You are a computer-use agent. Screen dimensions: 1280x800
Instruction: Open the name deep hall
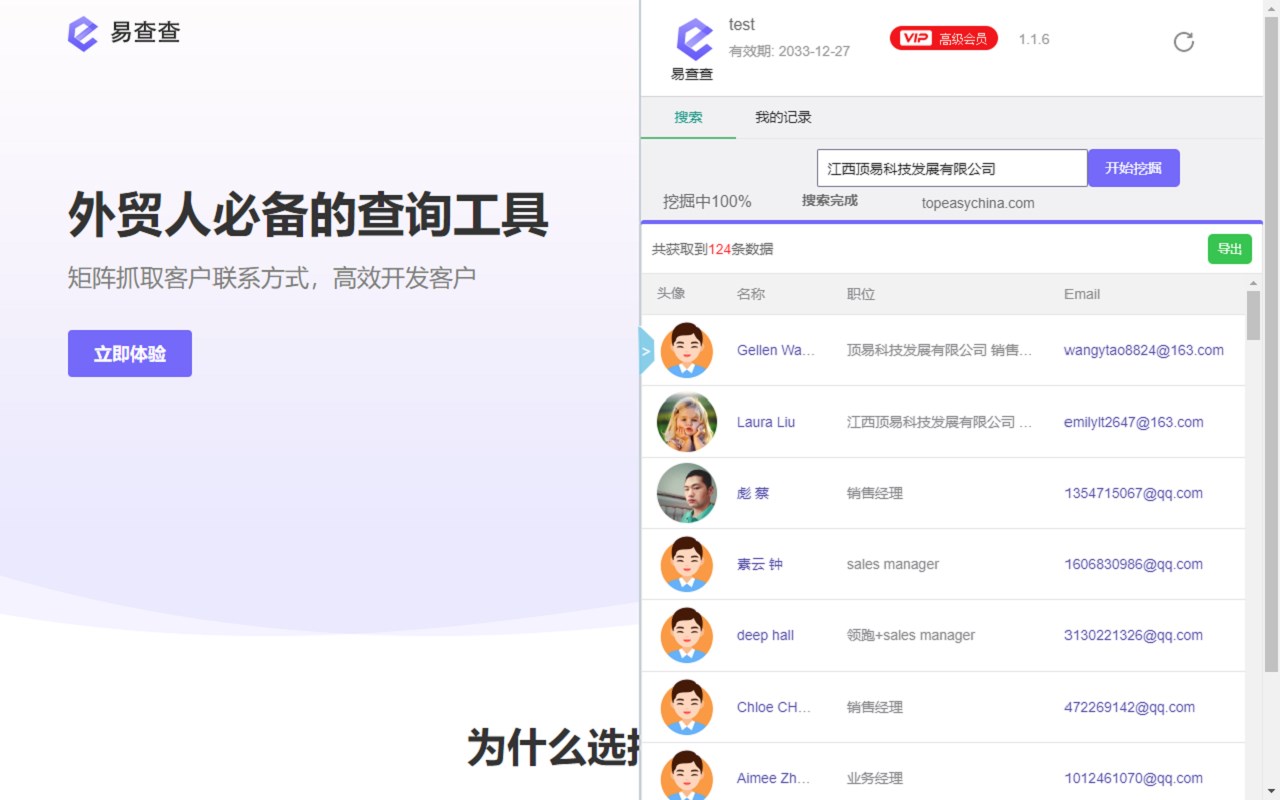point(765,635)
